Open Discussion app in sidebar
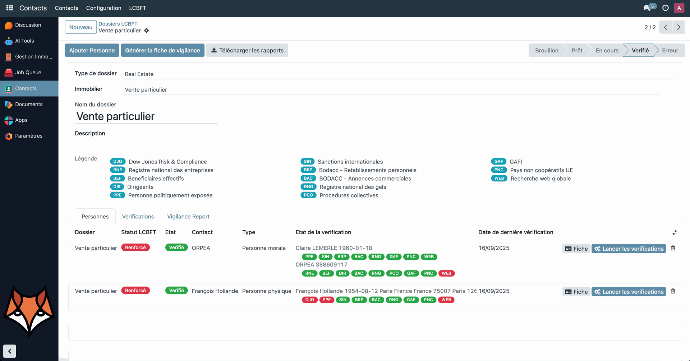This screenshot has height=361, width=690. (29, 25)
